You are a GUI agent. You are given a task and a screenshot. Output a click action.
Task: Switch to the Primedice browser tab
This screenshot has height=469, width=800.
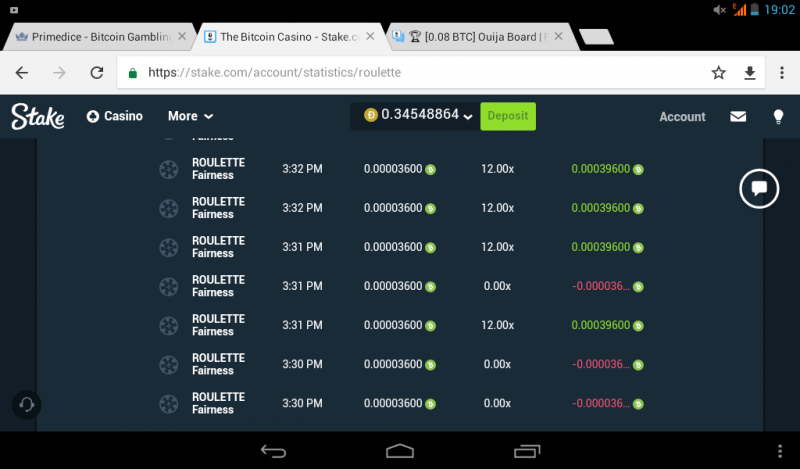pos(101,37)
